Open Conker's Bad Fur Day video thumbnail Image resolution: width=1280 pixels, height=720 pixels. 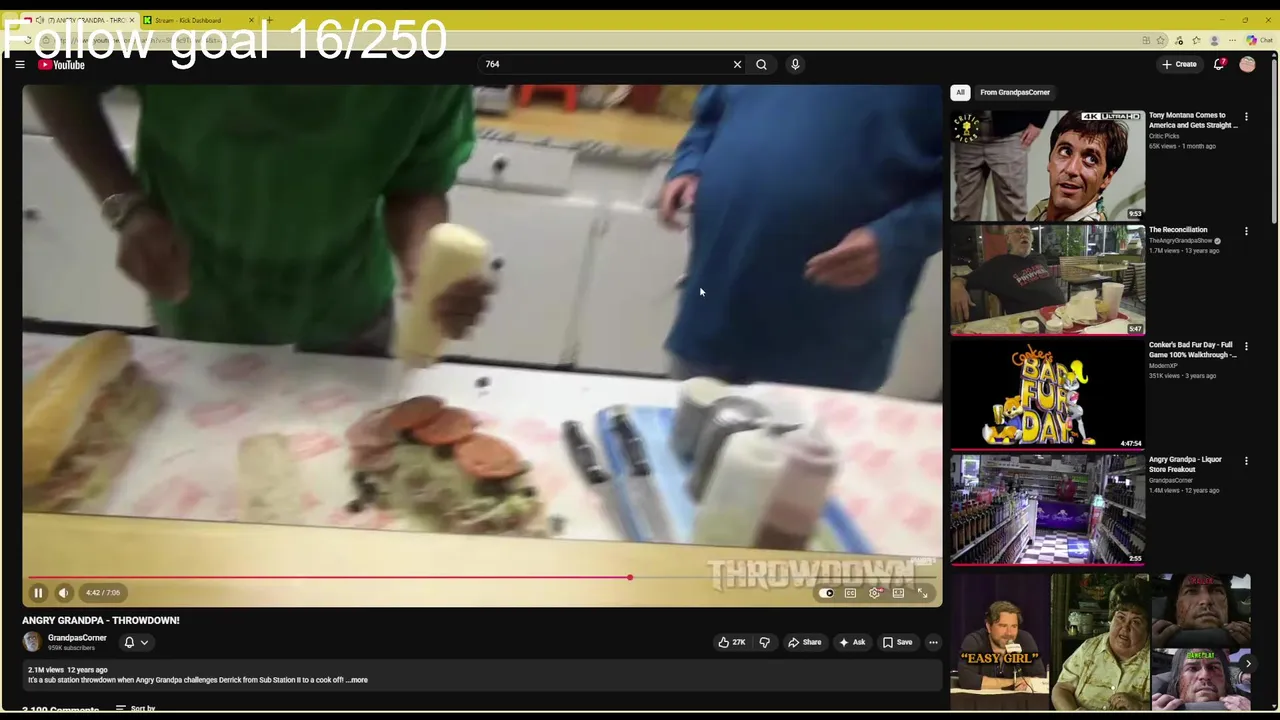coord(1047,395)
